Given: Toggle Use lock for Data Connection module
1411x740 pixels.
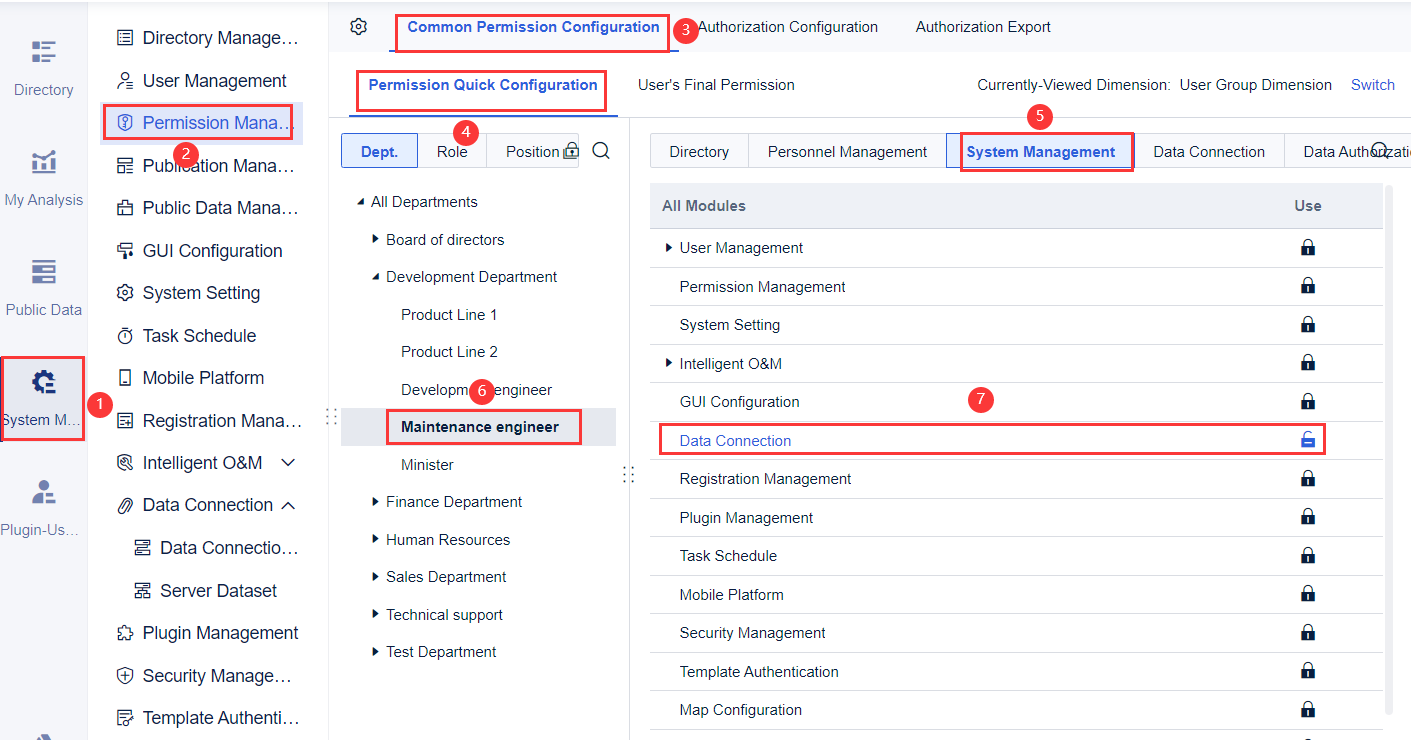Looking at the screenshot, I should coord(1307,440).
